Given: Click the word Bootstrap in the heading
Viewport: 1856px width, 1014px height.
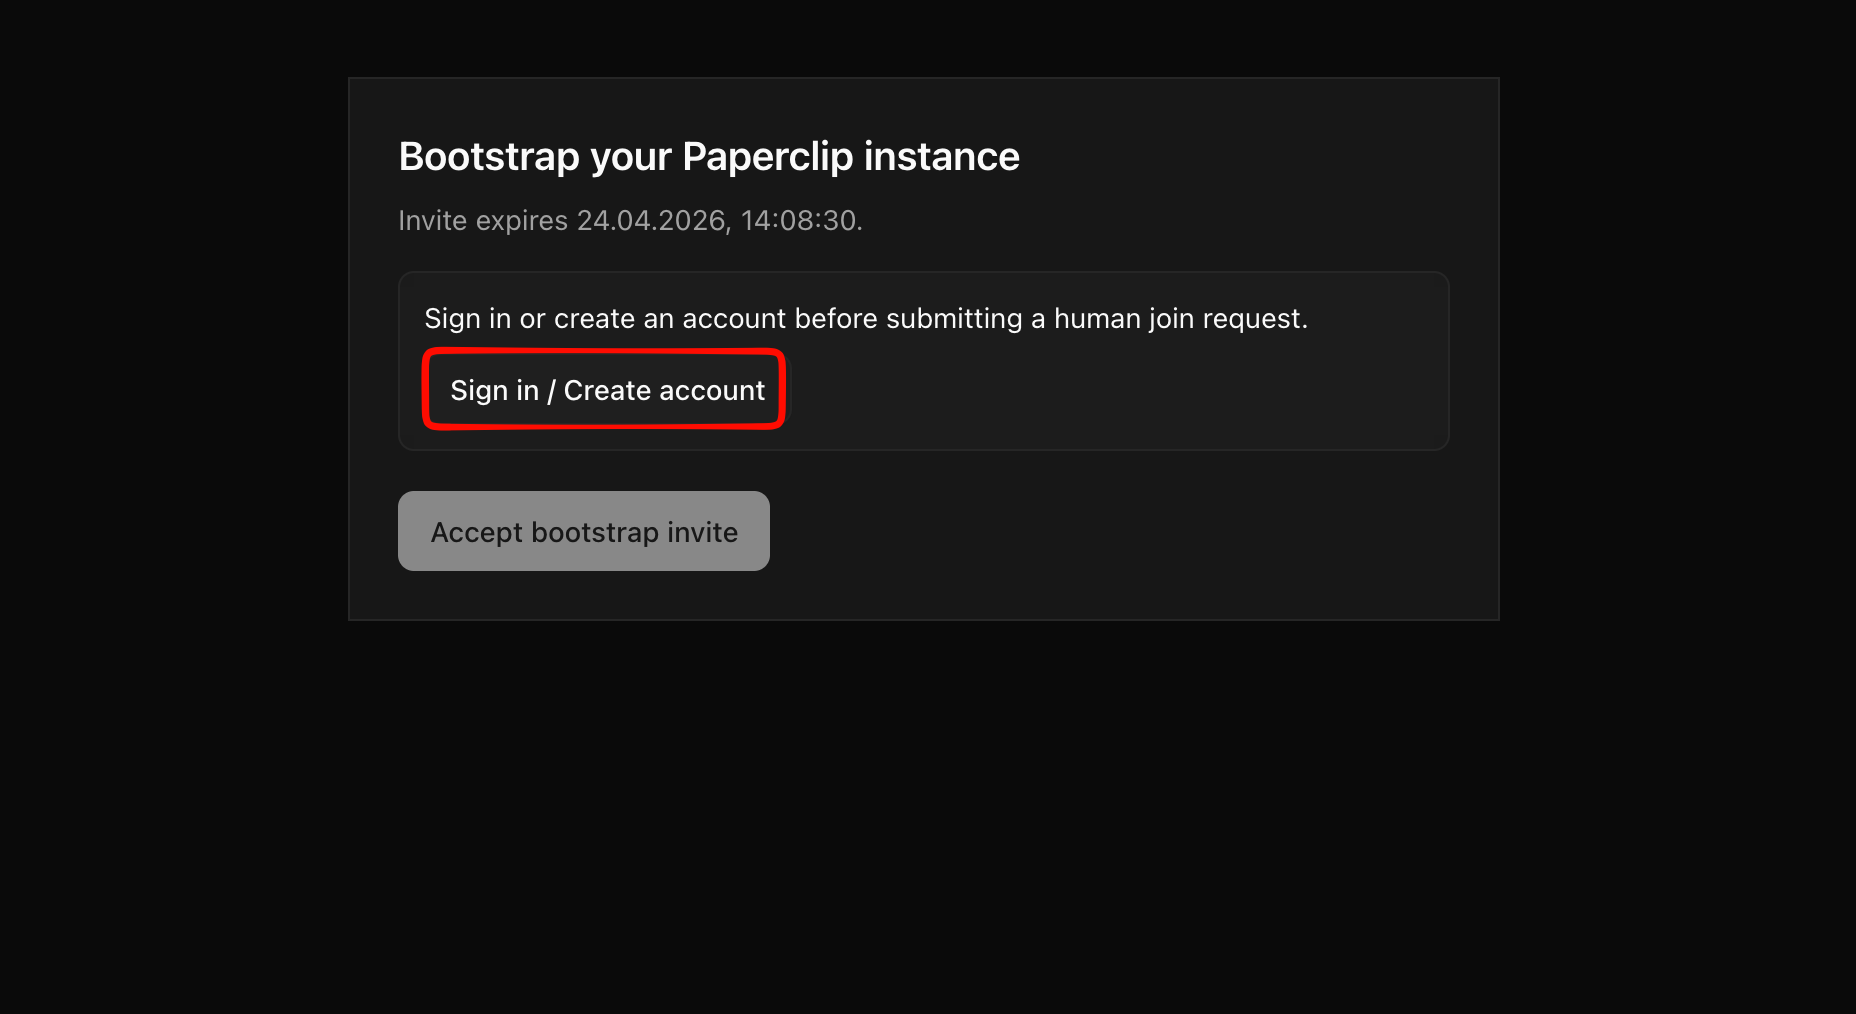Looking at the screenshot, I should [x=489, y=157].
